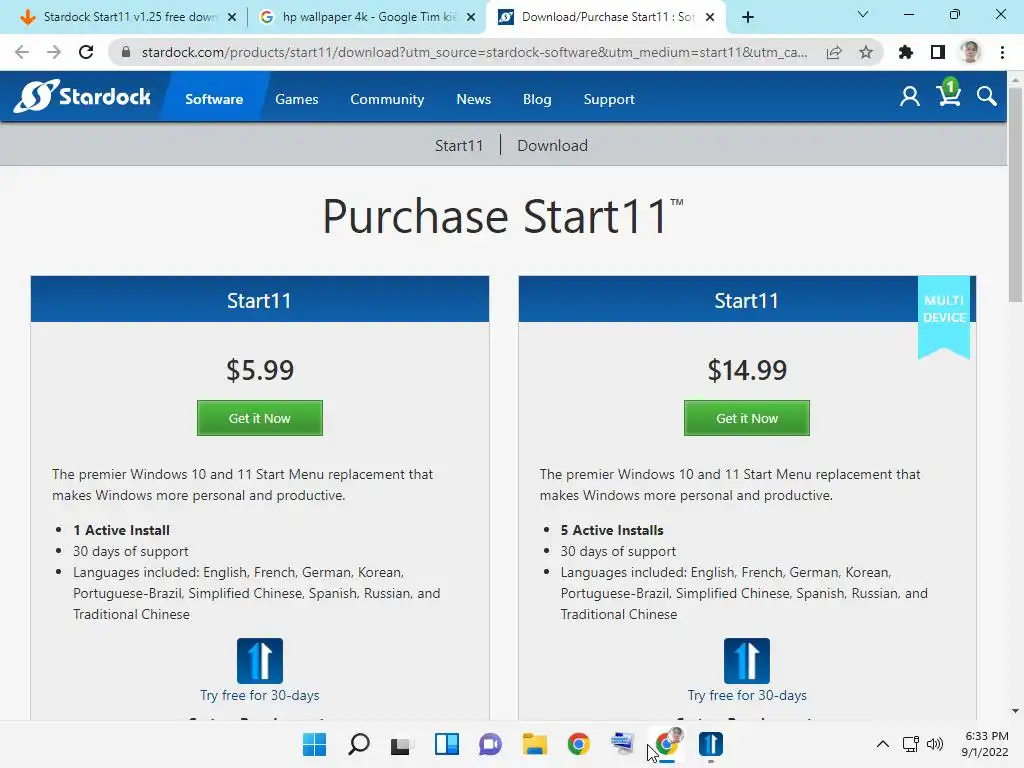Close the Stardock Start11 v1.25 tab
The height and width of the screenshot is (768, 1024).
click(232, 17)
